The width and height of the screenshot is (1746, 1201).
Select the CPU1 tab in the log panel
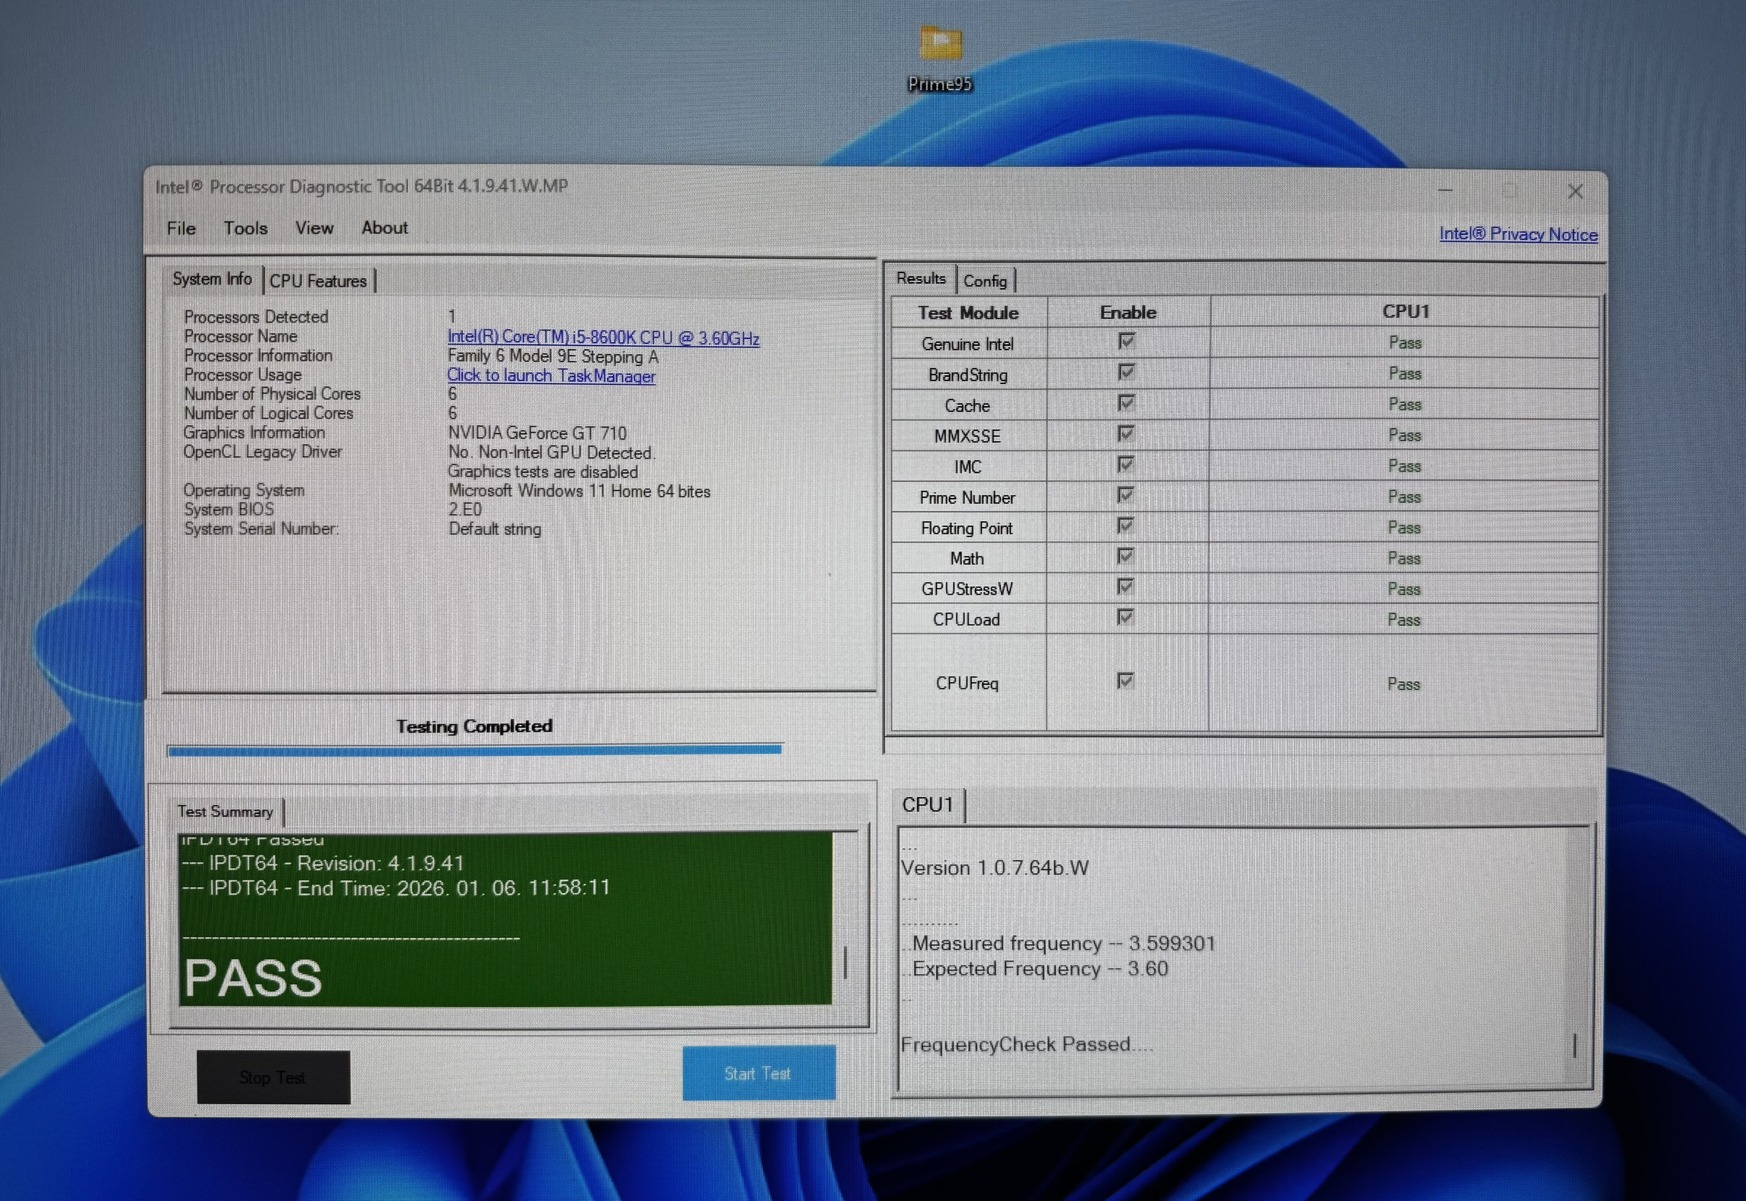coord(928,804)
